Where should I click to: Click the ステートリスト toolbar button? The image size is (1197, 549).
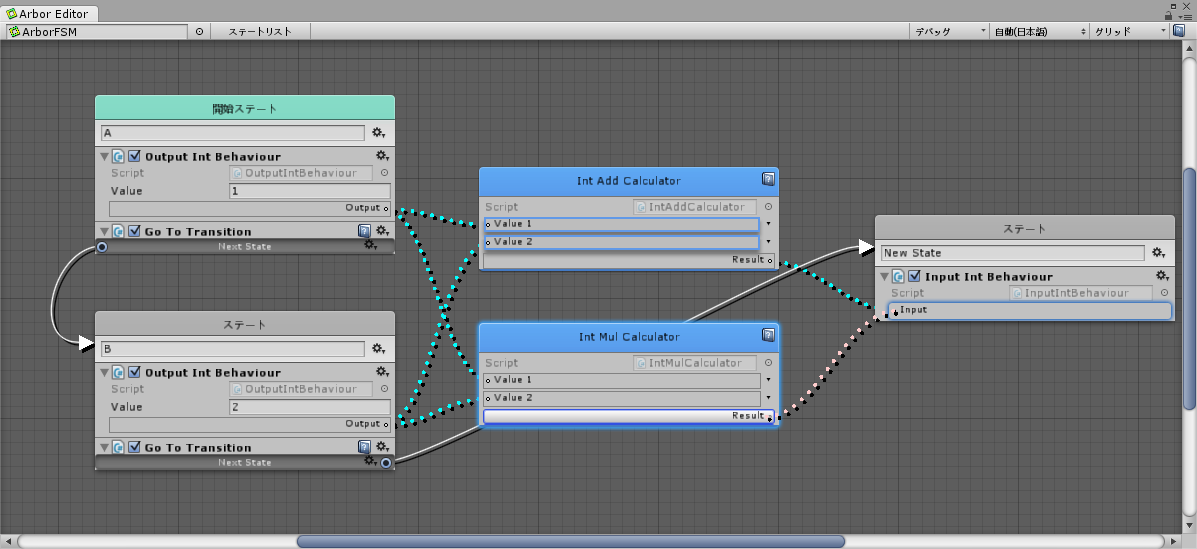point(260,31)
